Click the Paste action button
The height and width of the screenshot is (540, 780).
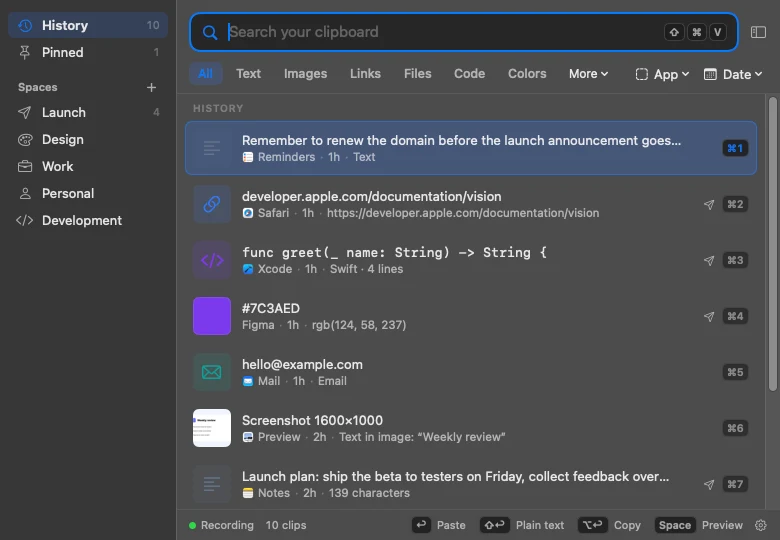(439, 525)
